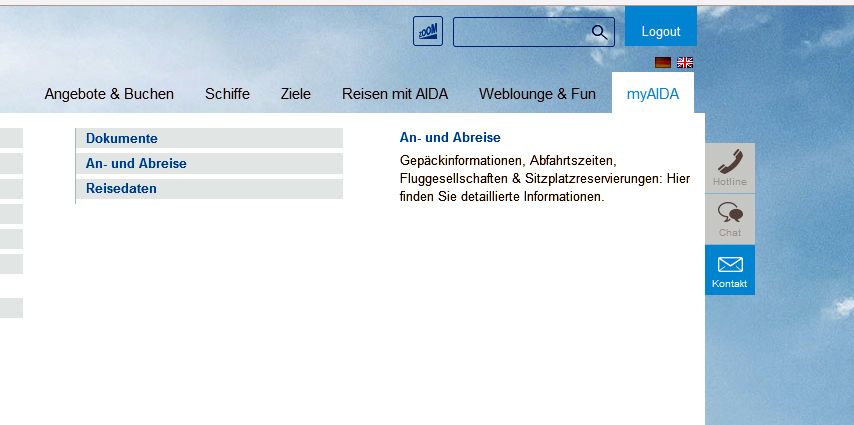Focus the search input field

coord(520,32)
